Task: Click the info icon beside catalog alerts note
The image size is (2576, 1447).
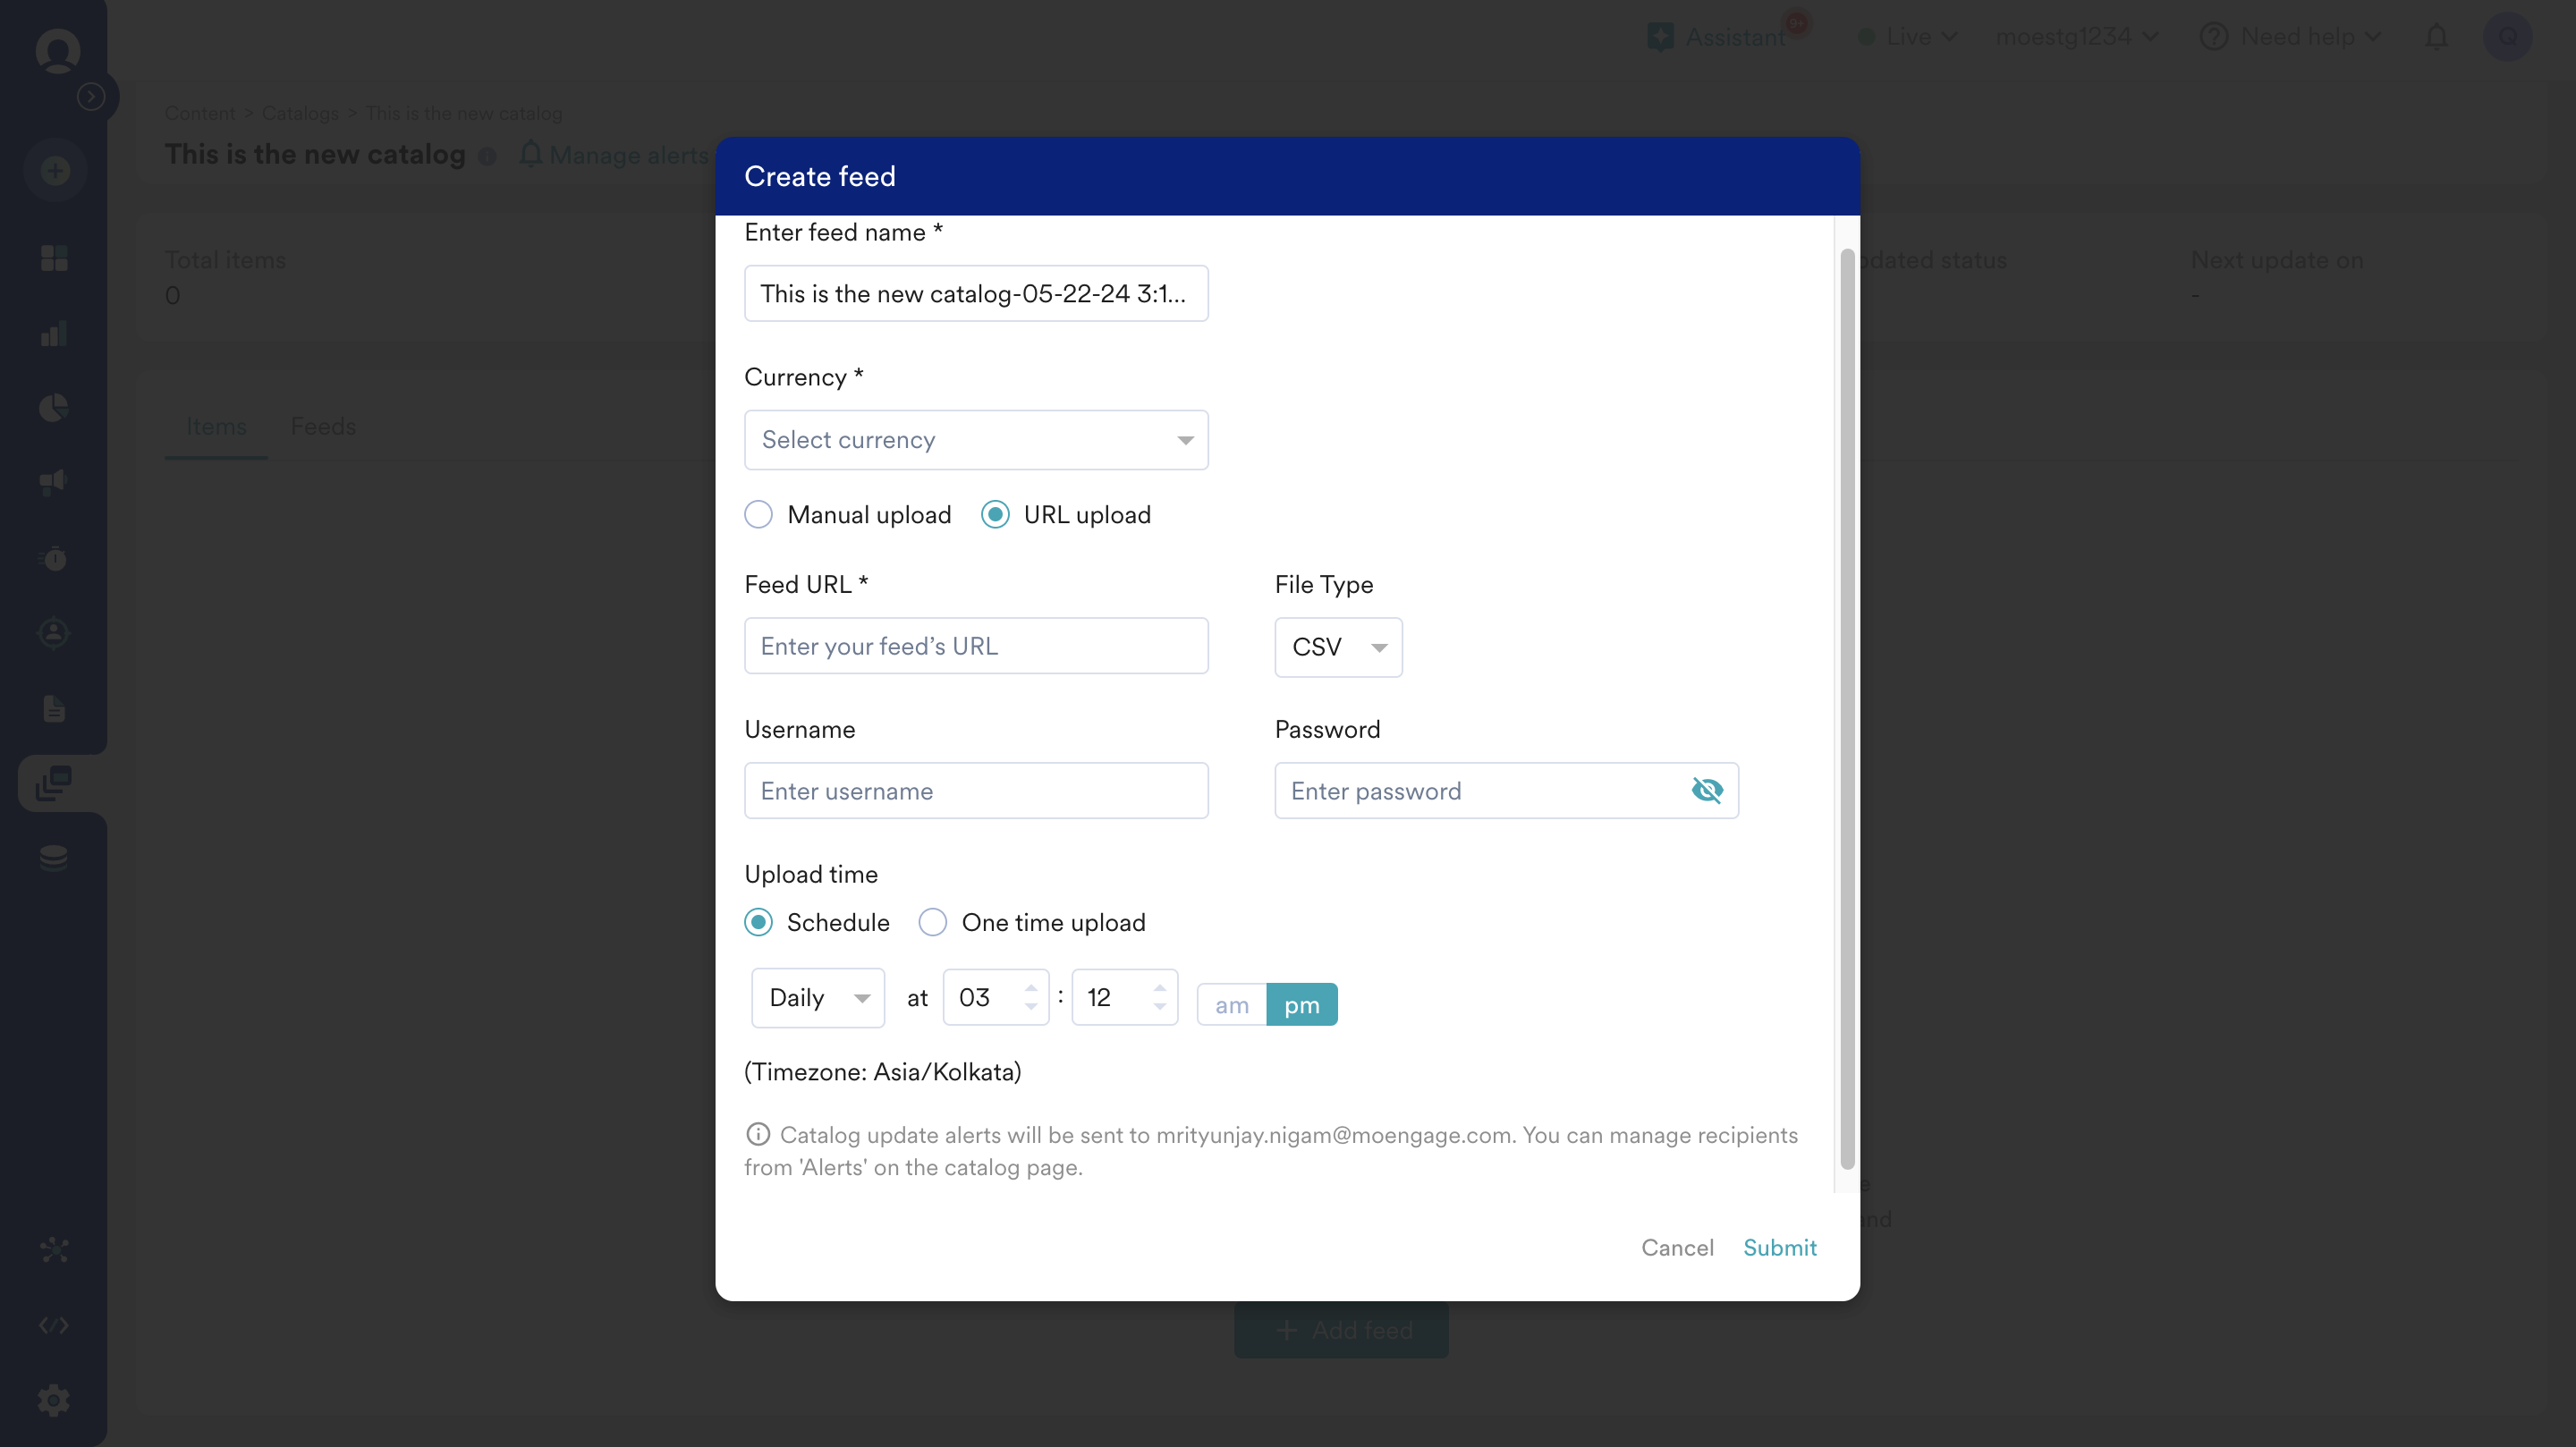Action: point(758,1134)
